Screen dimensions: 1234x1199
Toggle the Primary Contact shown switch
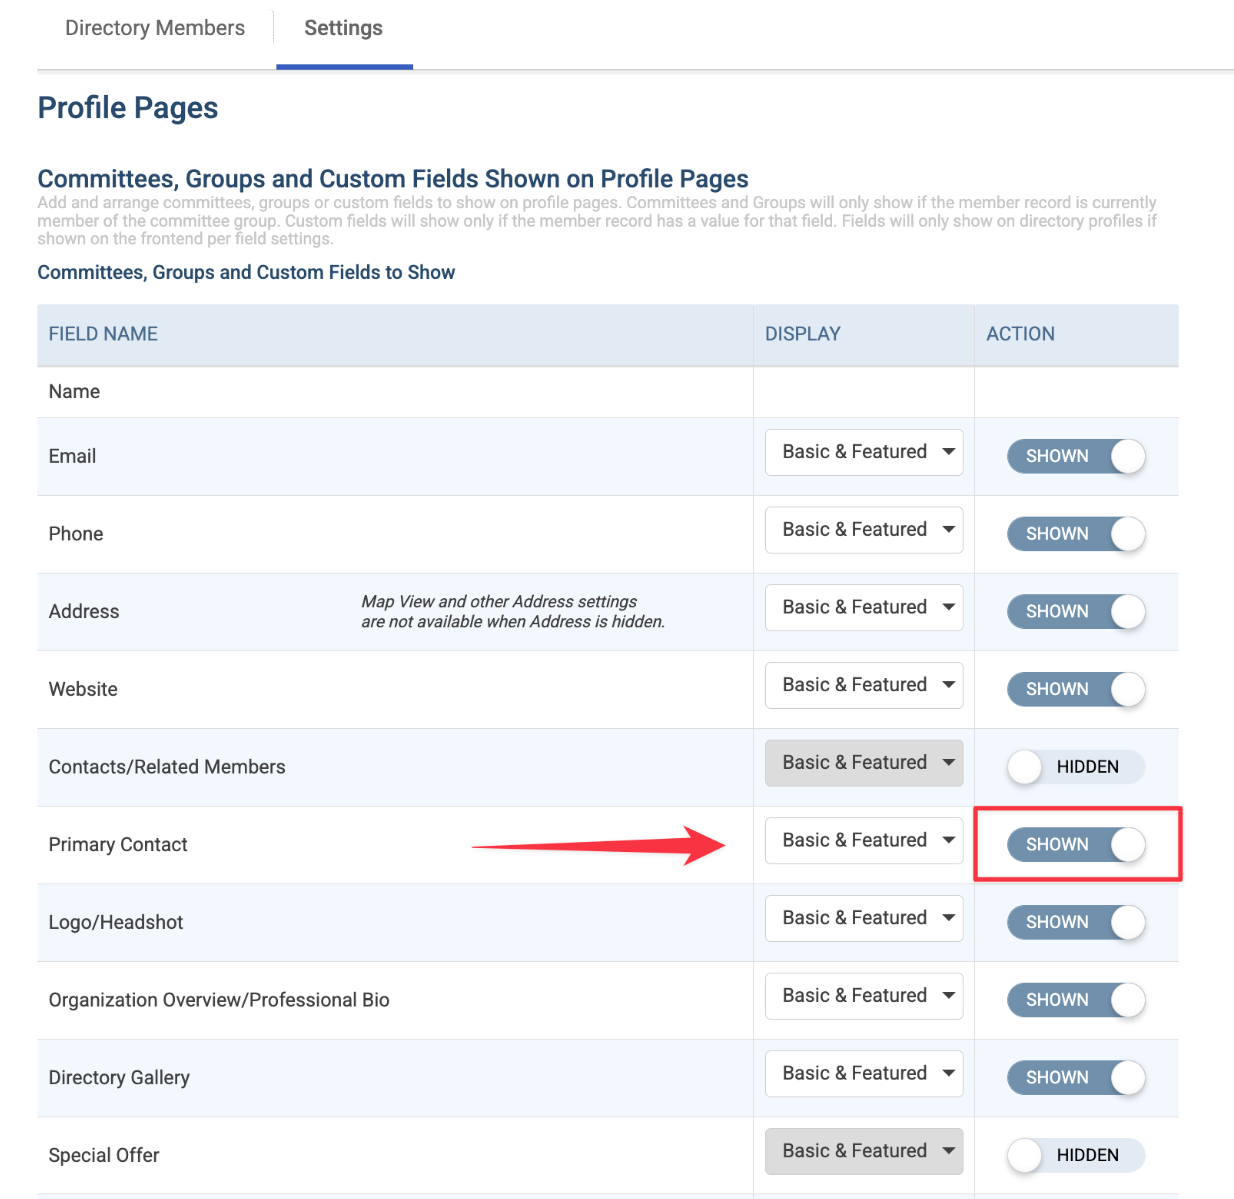pos(1076,844)
